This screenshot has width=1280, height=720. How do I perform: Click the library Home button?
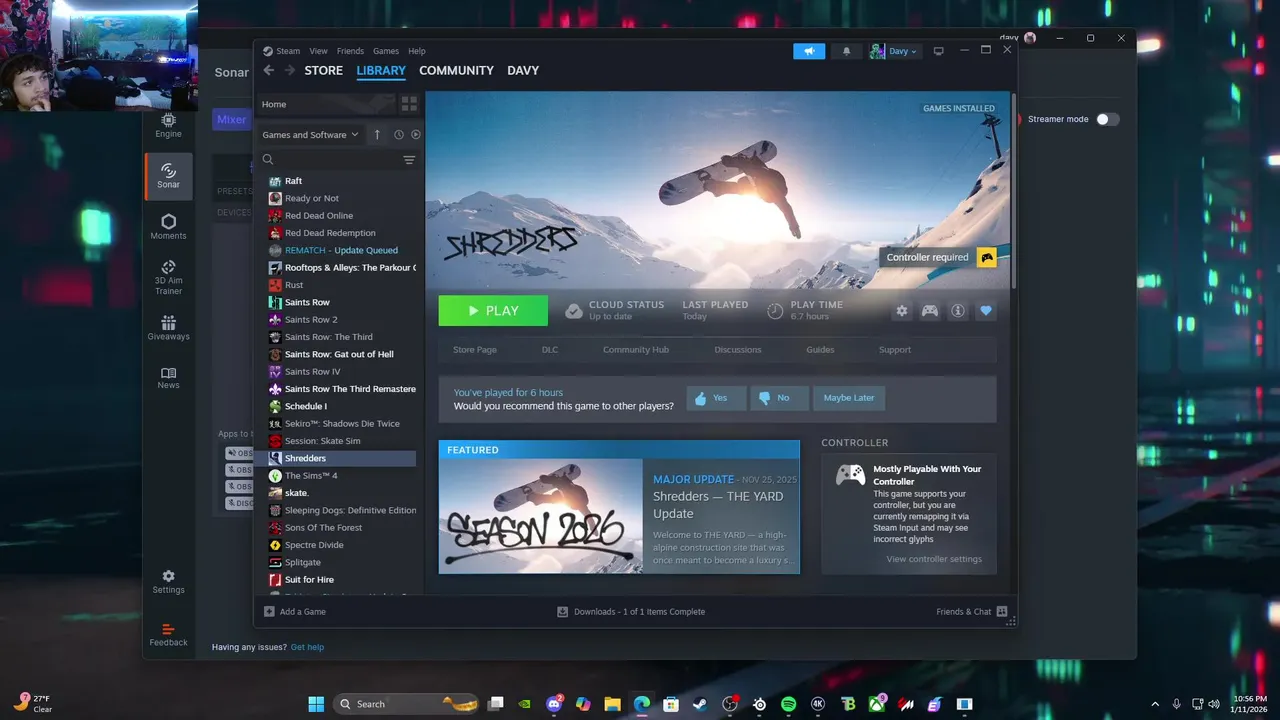click(x=325, y=104)
